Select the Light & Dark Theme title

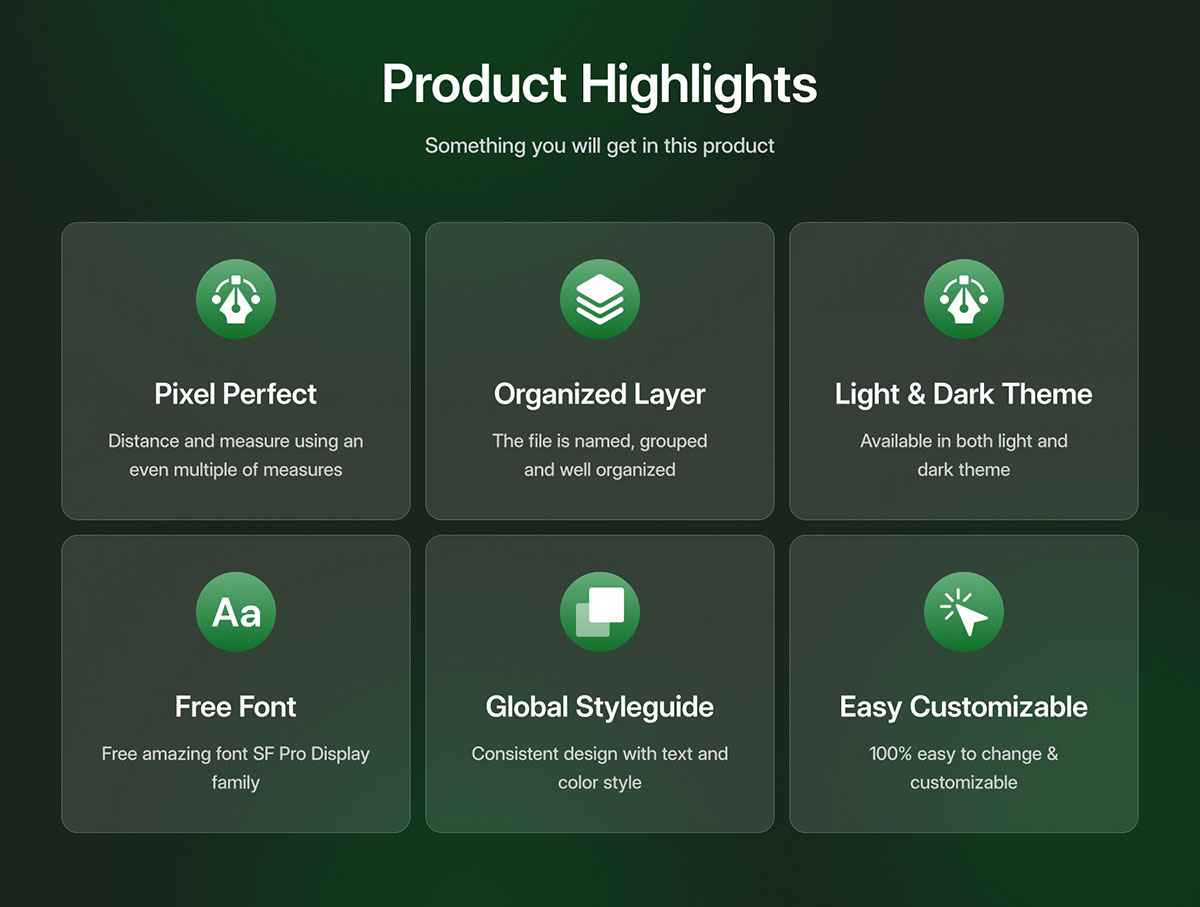tap(964, 394)
